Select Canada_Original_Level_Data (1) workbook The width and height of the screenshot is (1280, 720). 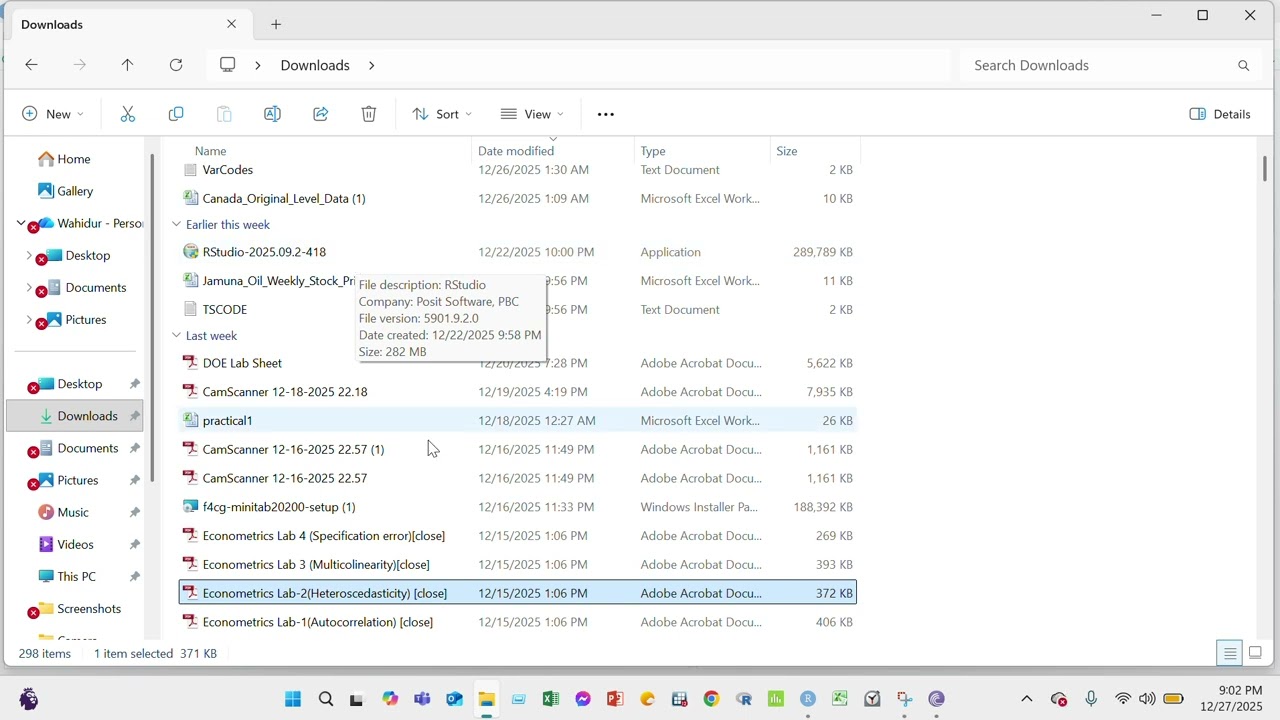pyautogui.click(x=518, y=198)
